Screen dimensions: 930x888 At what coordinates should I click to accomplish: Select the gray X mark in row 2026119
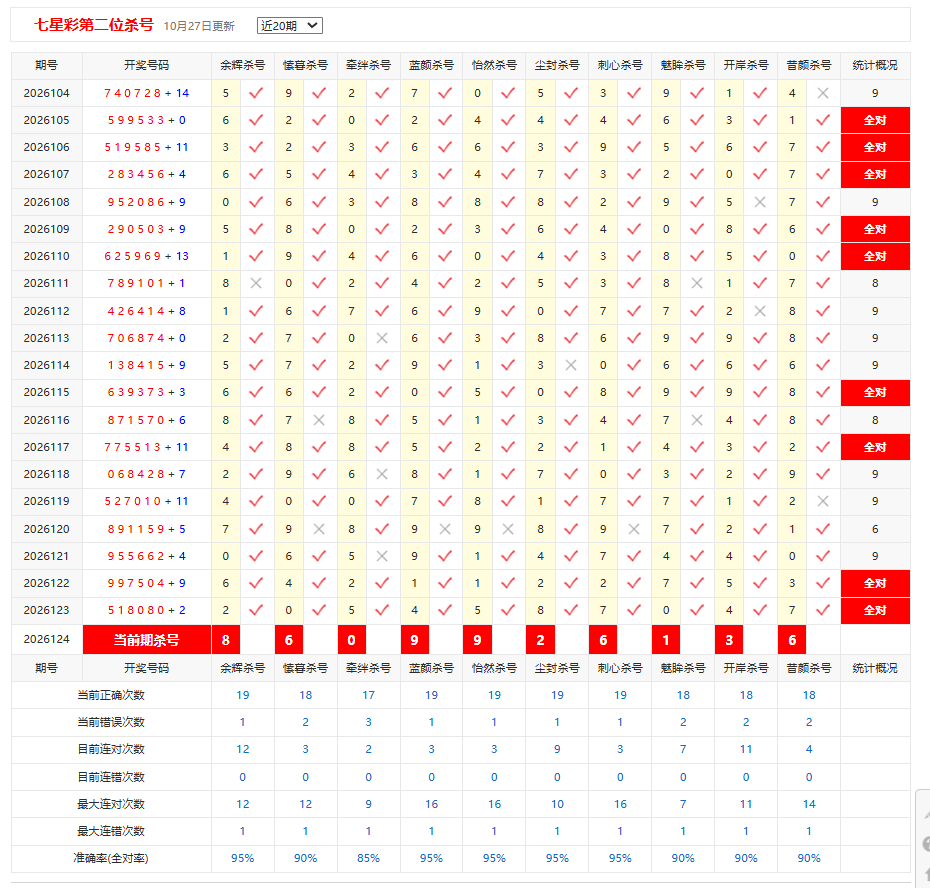(823, 501)
